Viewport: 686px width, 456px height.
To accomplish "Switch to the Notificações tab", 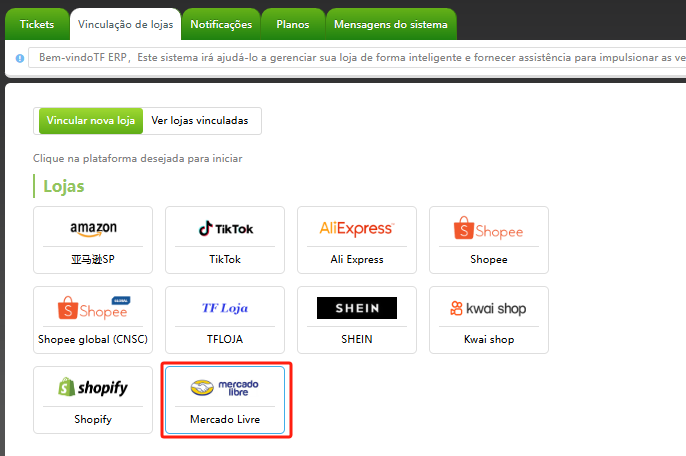I will pos(221,24).
